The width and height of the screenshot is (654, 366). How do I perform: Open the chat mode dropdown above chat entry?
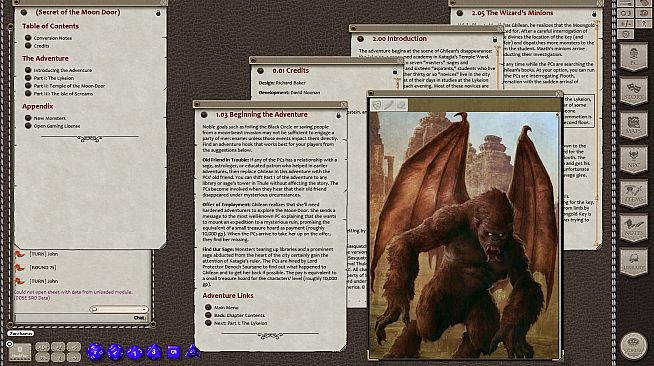(119, 309)
